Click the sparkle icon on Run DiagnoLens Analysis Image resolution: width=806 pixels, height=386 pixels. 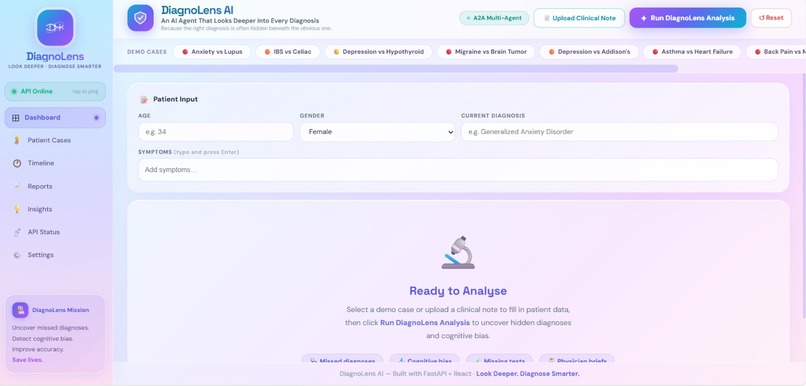pyautogui.click(x=644, y=18)
